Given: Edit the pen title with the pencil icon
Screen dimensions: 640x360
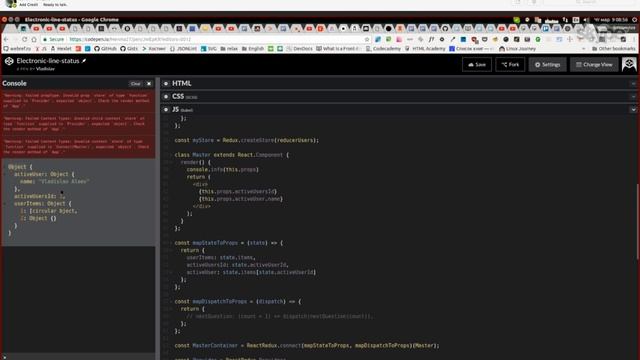Looking at the screenshot, I should (x=84, y=61).
